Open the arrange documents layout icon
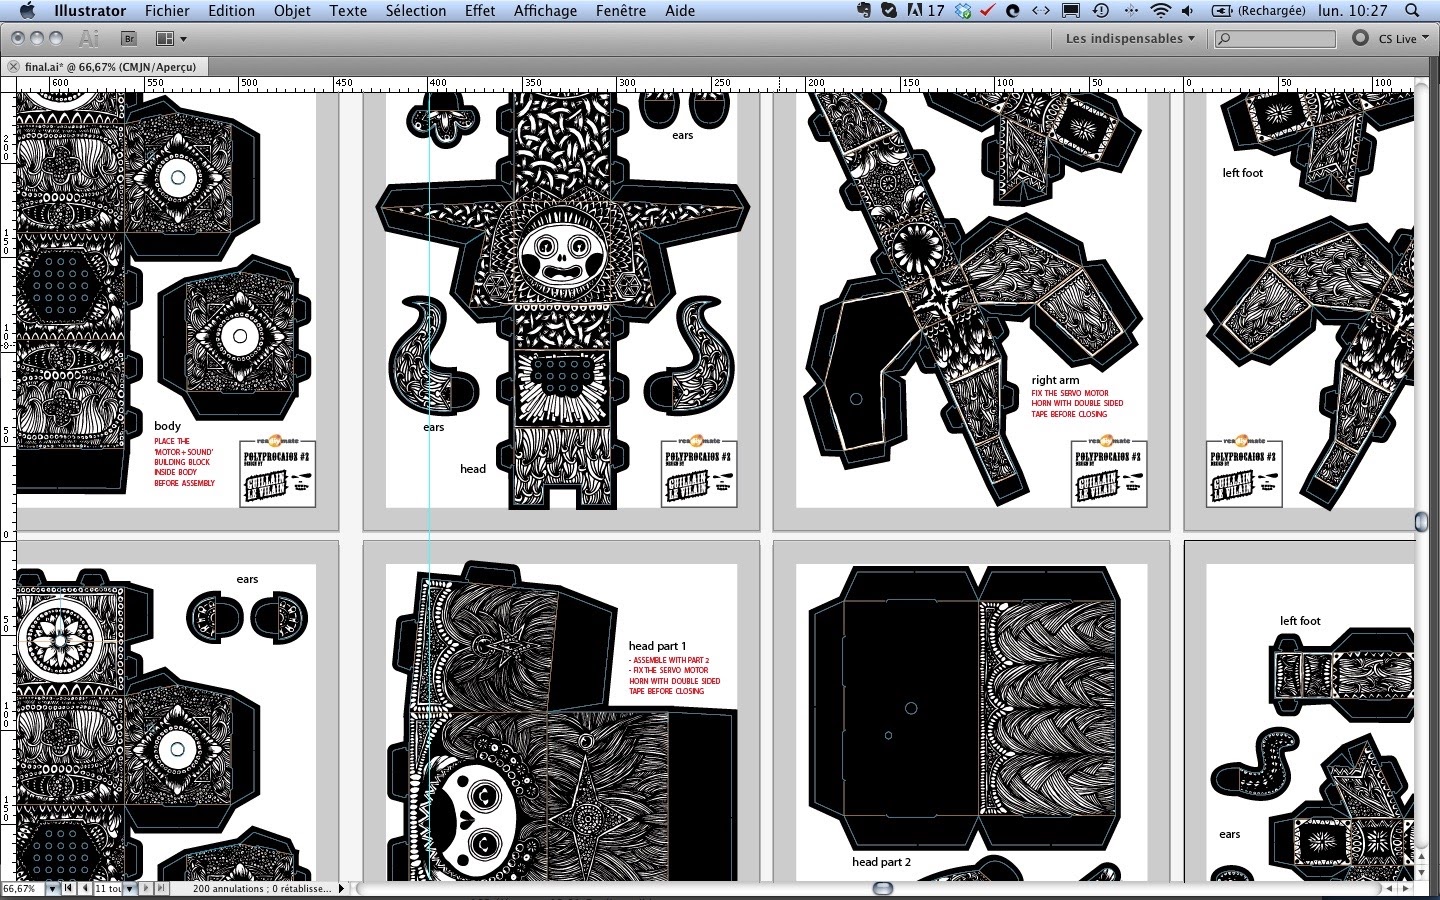1440x900 pixels. [x=165, y=38]
